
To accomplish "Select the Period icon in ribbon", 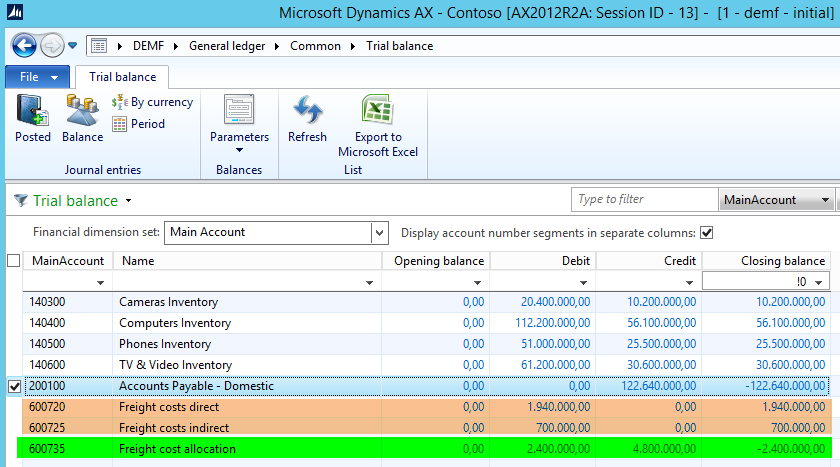I will pos(138,124).
